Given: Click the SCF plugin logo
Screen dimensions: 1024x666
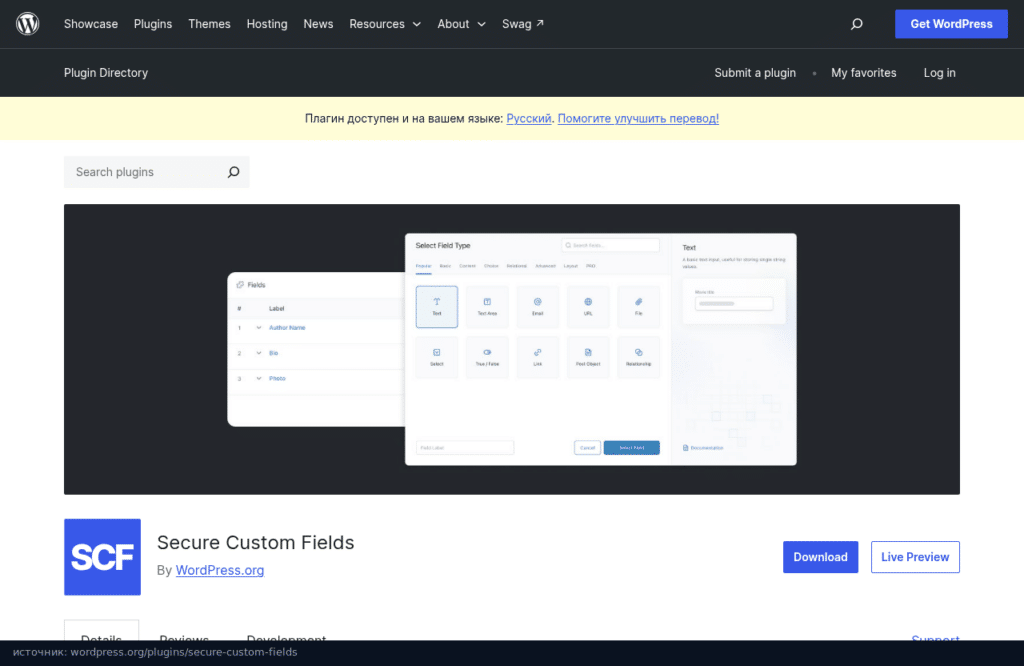Looking at the screenshot, I should pyautogui.click(x=103, y=557).
